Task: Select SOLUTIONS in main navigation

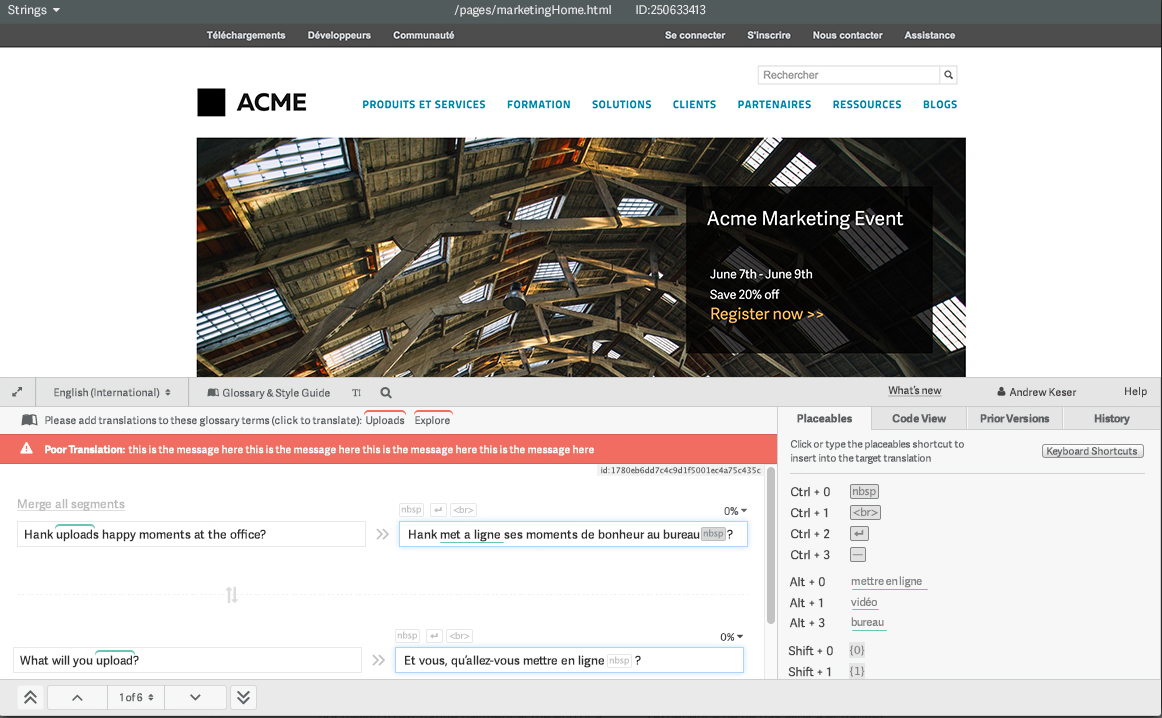Action: click(x=622, y=104)
